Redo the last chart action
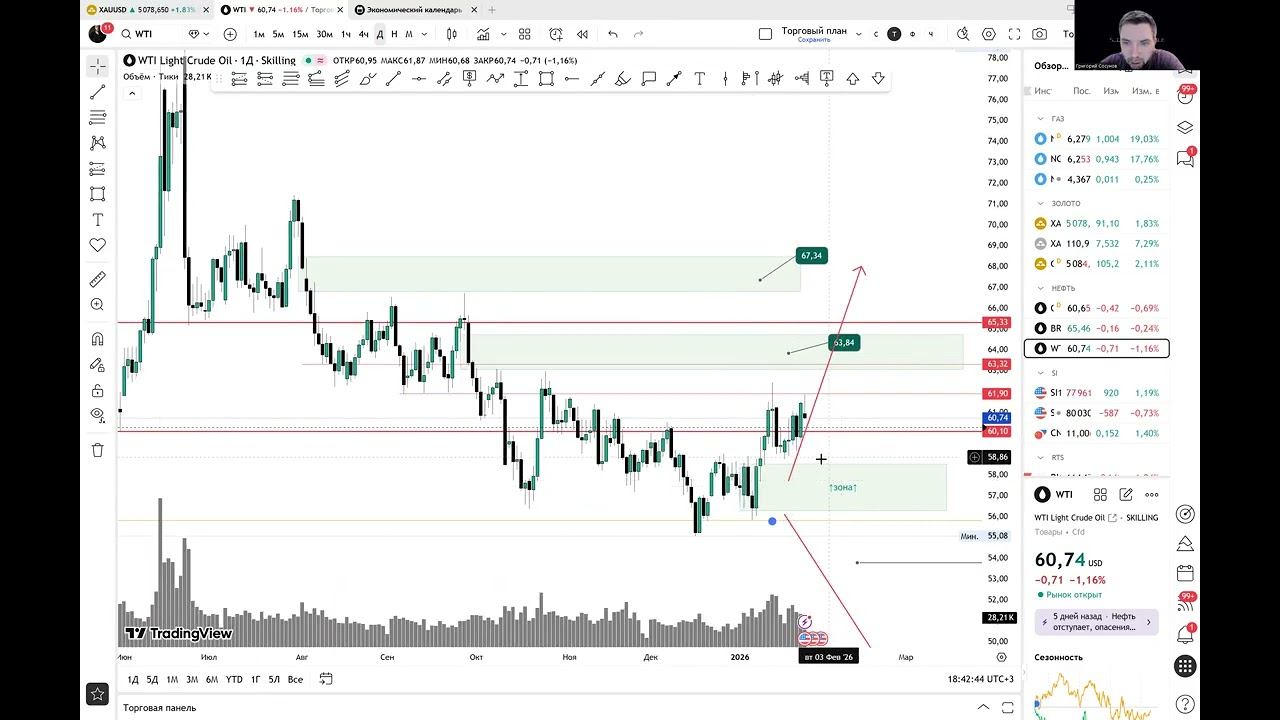Image resolution: width=1280 pixels, height=720 pixels. (x=640, y=34)
